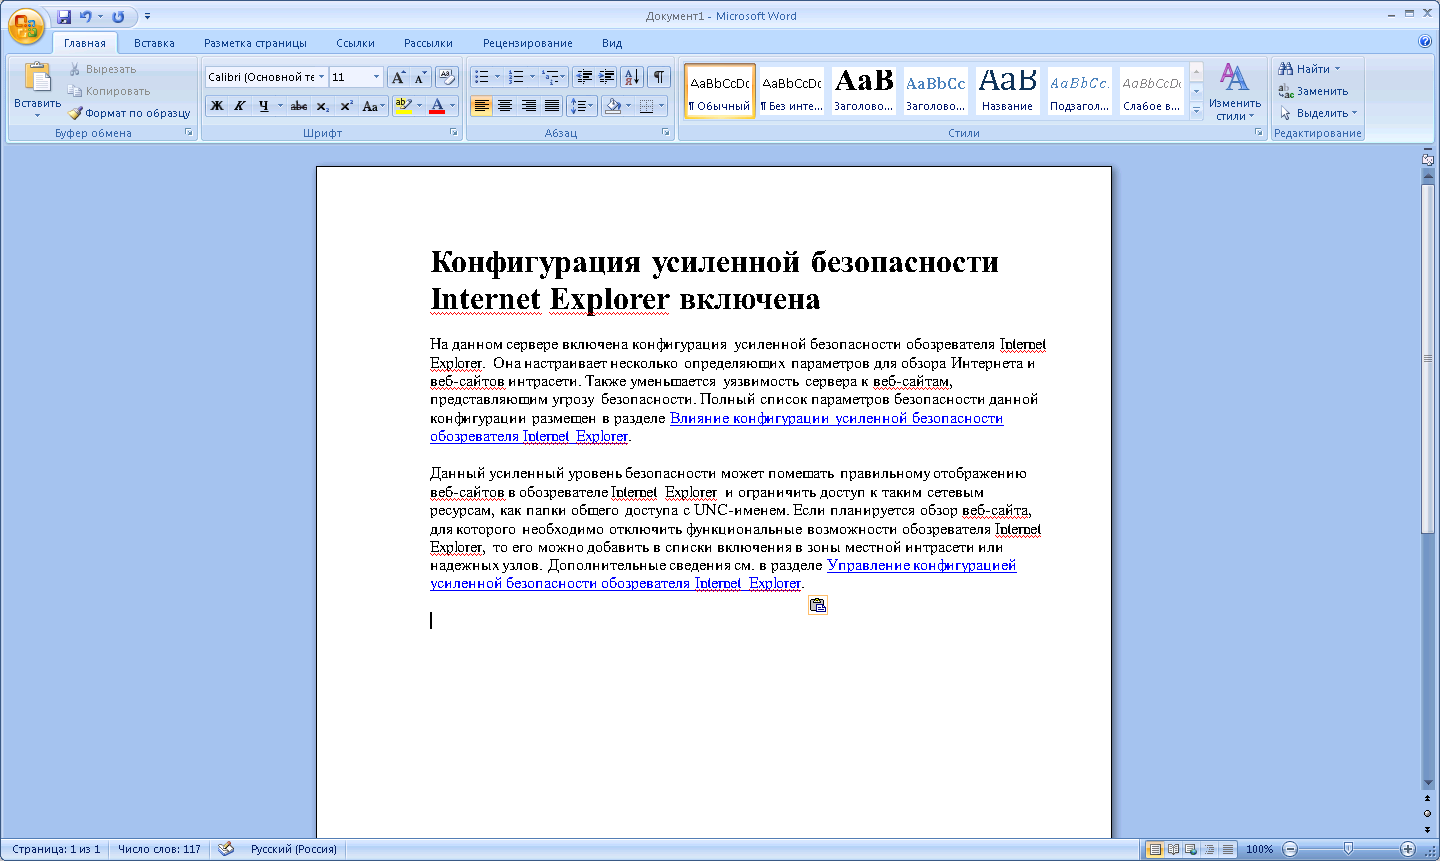Toggle bold (Ж) formatting
This screenshot has height=861, width=1440.
[217, 105]
